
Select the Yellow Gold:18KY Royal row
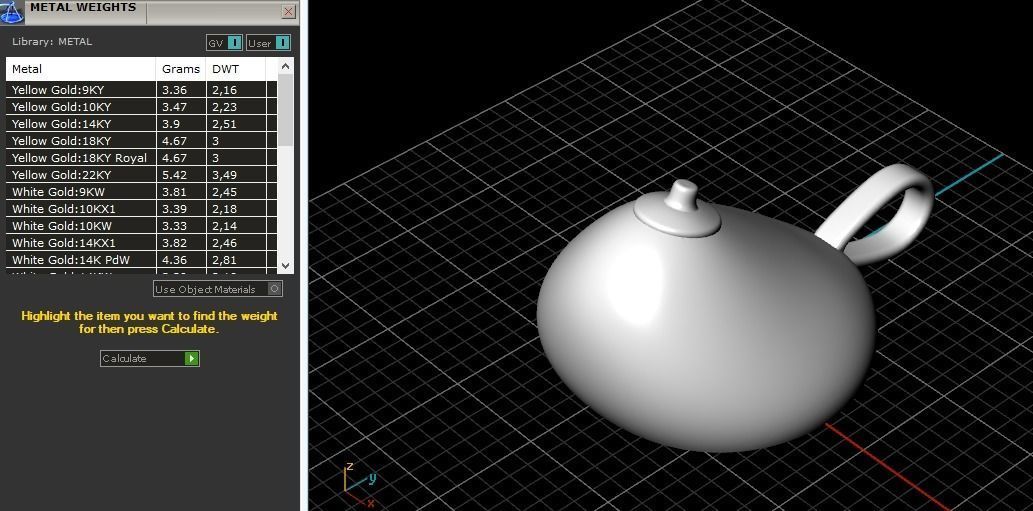[x=140, y=158]
